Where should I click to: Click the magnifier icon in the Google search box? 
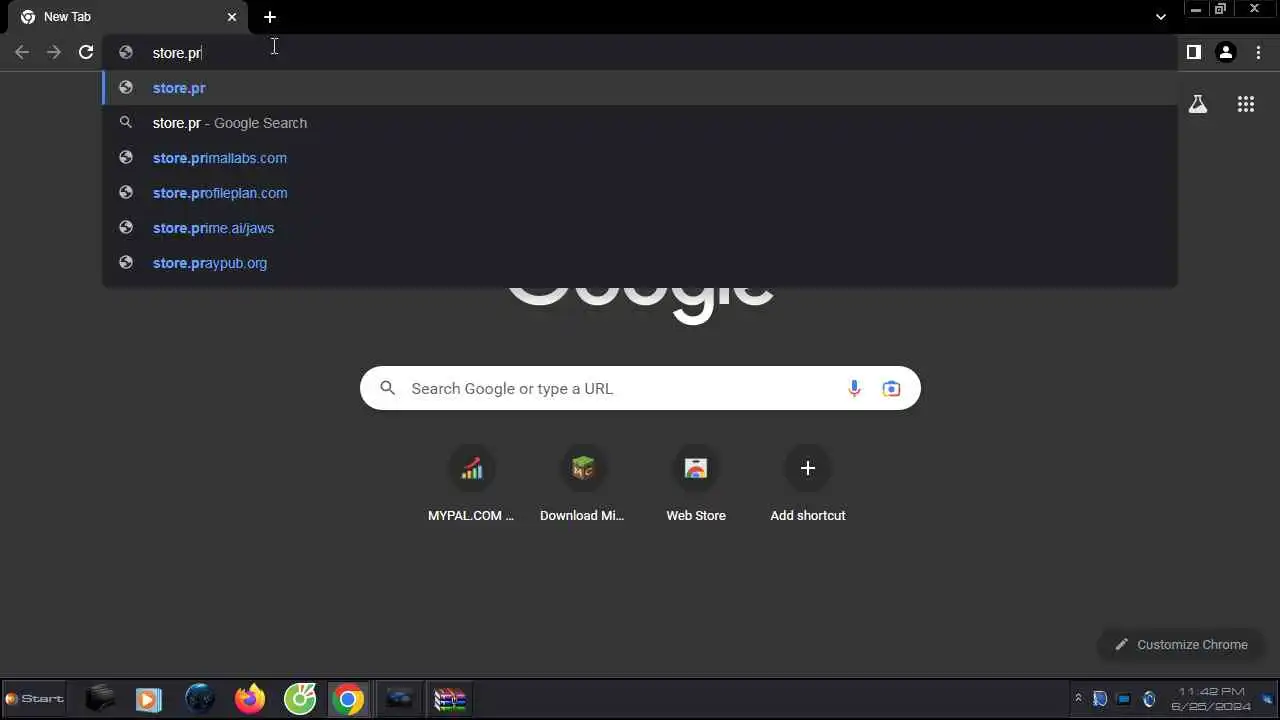(388, 388)
